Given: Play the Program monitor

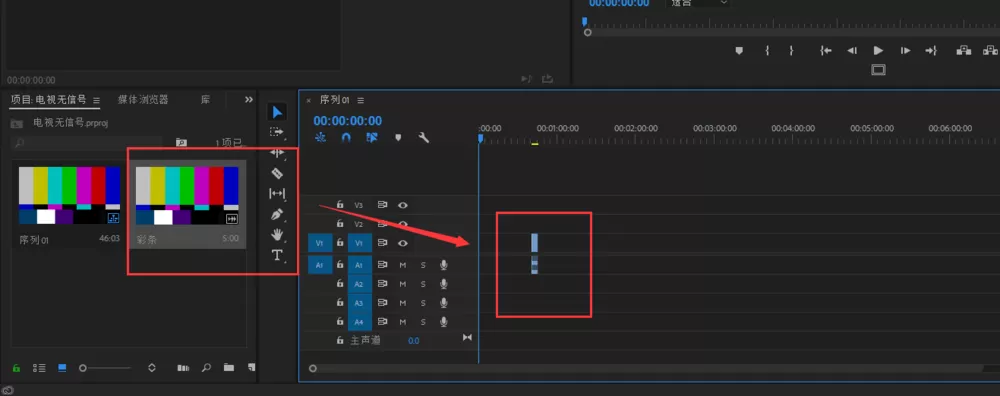Looking at the screenshot, I should click(878, 50).
